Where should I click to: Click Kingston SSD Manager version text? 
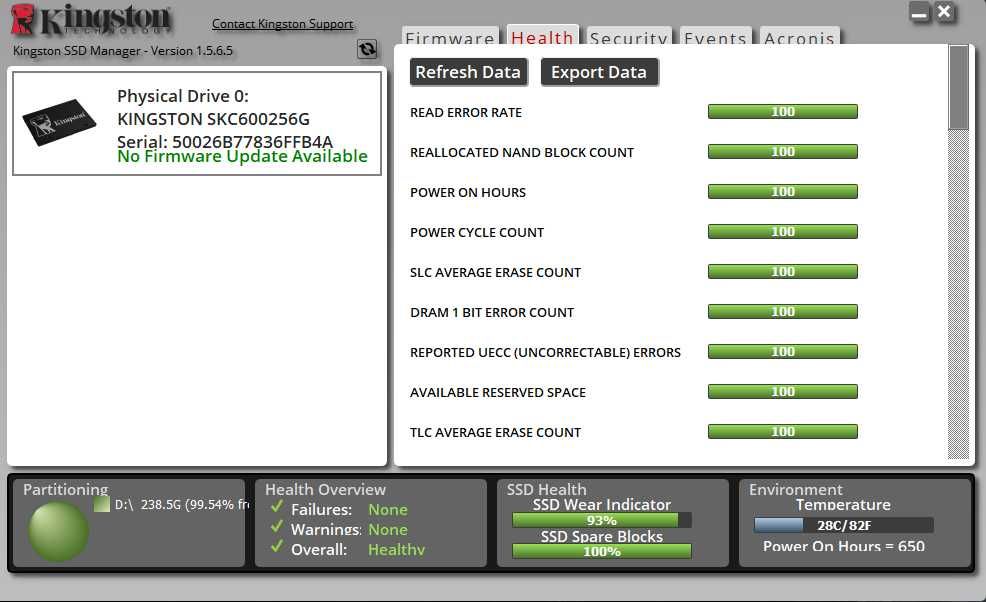tap(123, 51)
